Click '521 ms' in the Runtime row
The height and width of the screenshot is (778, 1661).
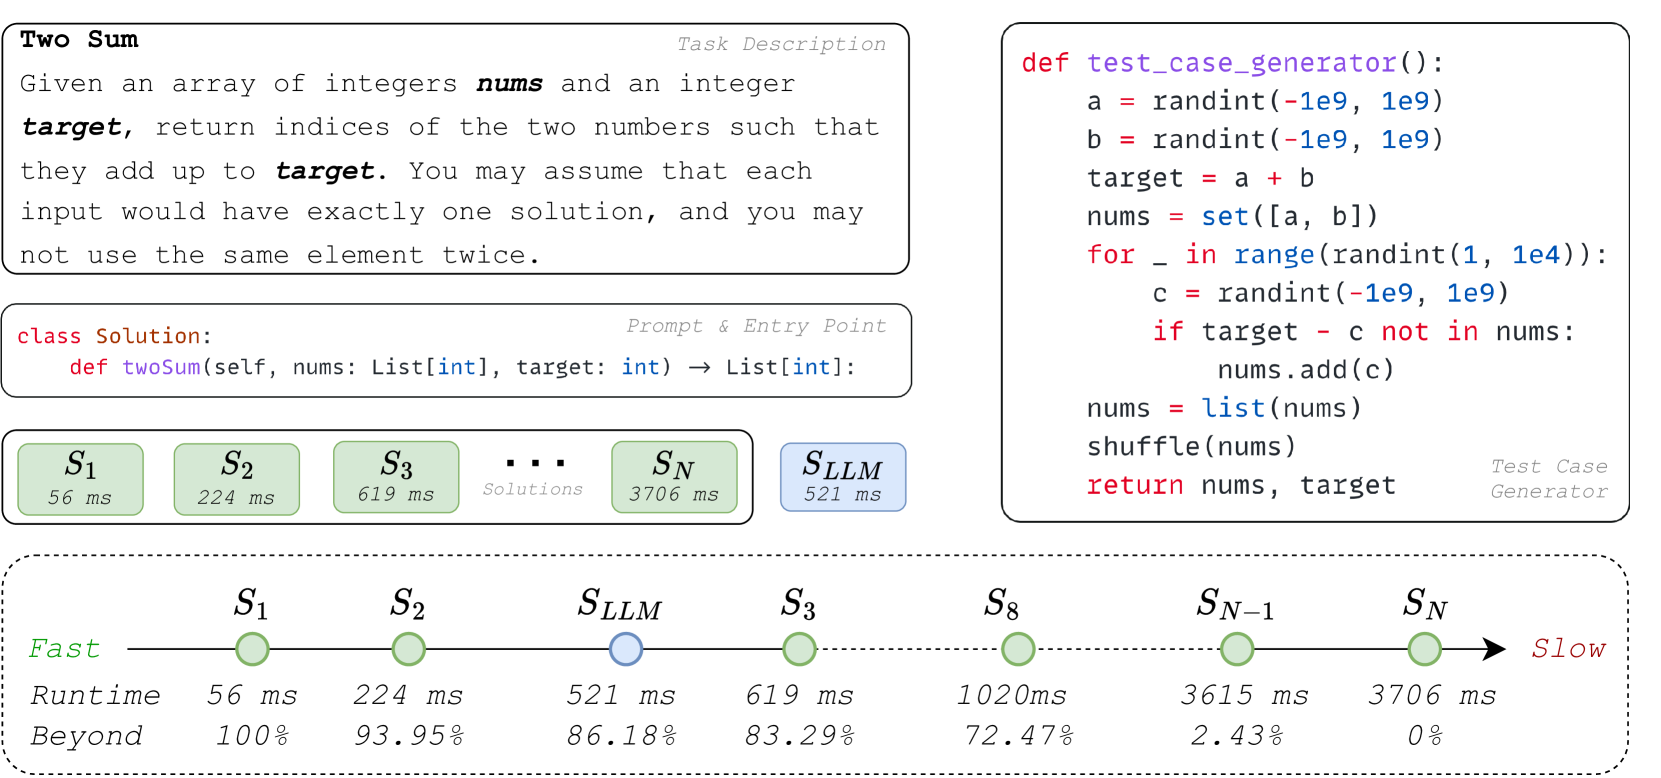[x=621, y=695]
